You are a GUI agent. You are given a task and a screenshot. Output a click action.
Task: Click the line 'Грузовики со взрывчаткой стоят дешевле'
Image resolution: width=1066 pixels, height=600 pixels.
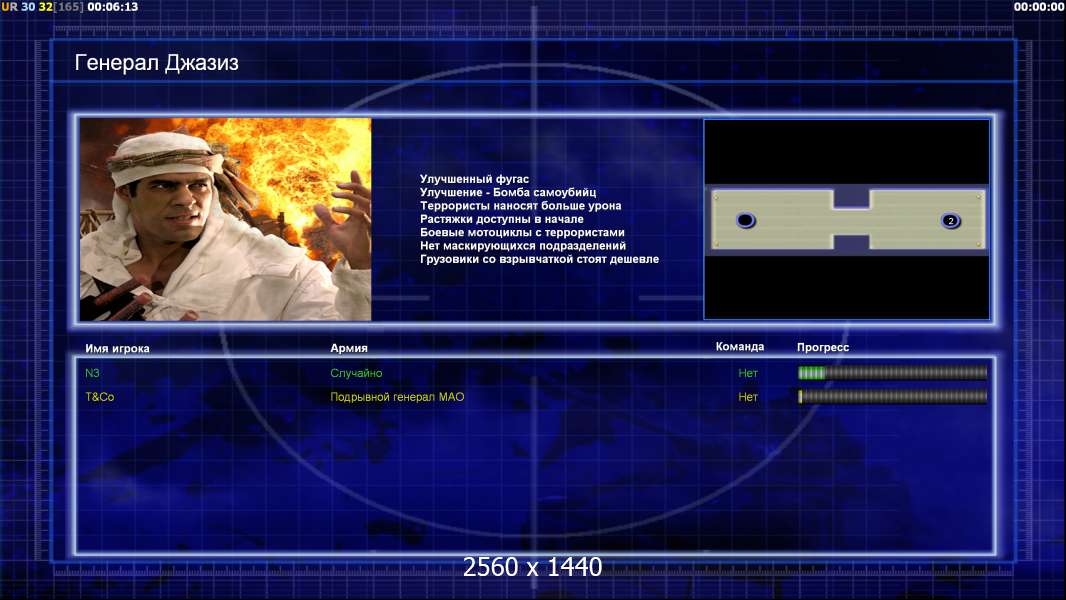[x=539, y=259]
